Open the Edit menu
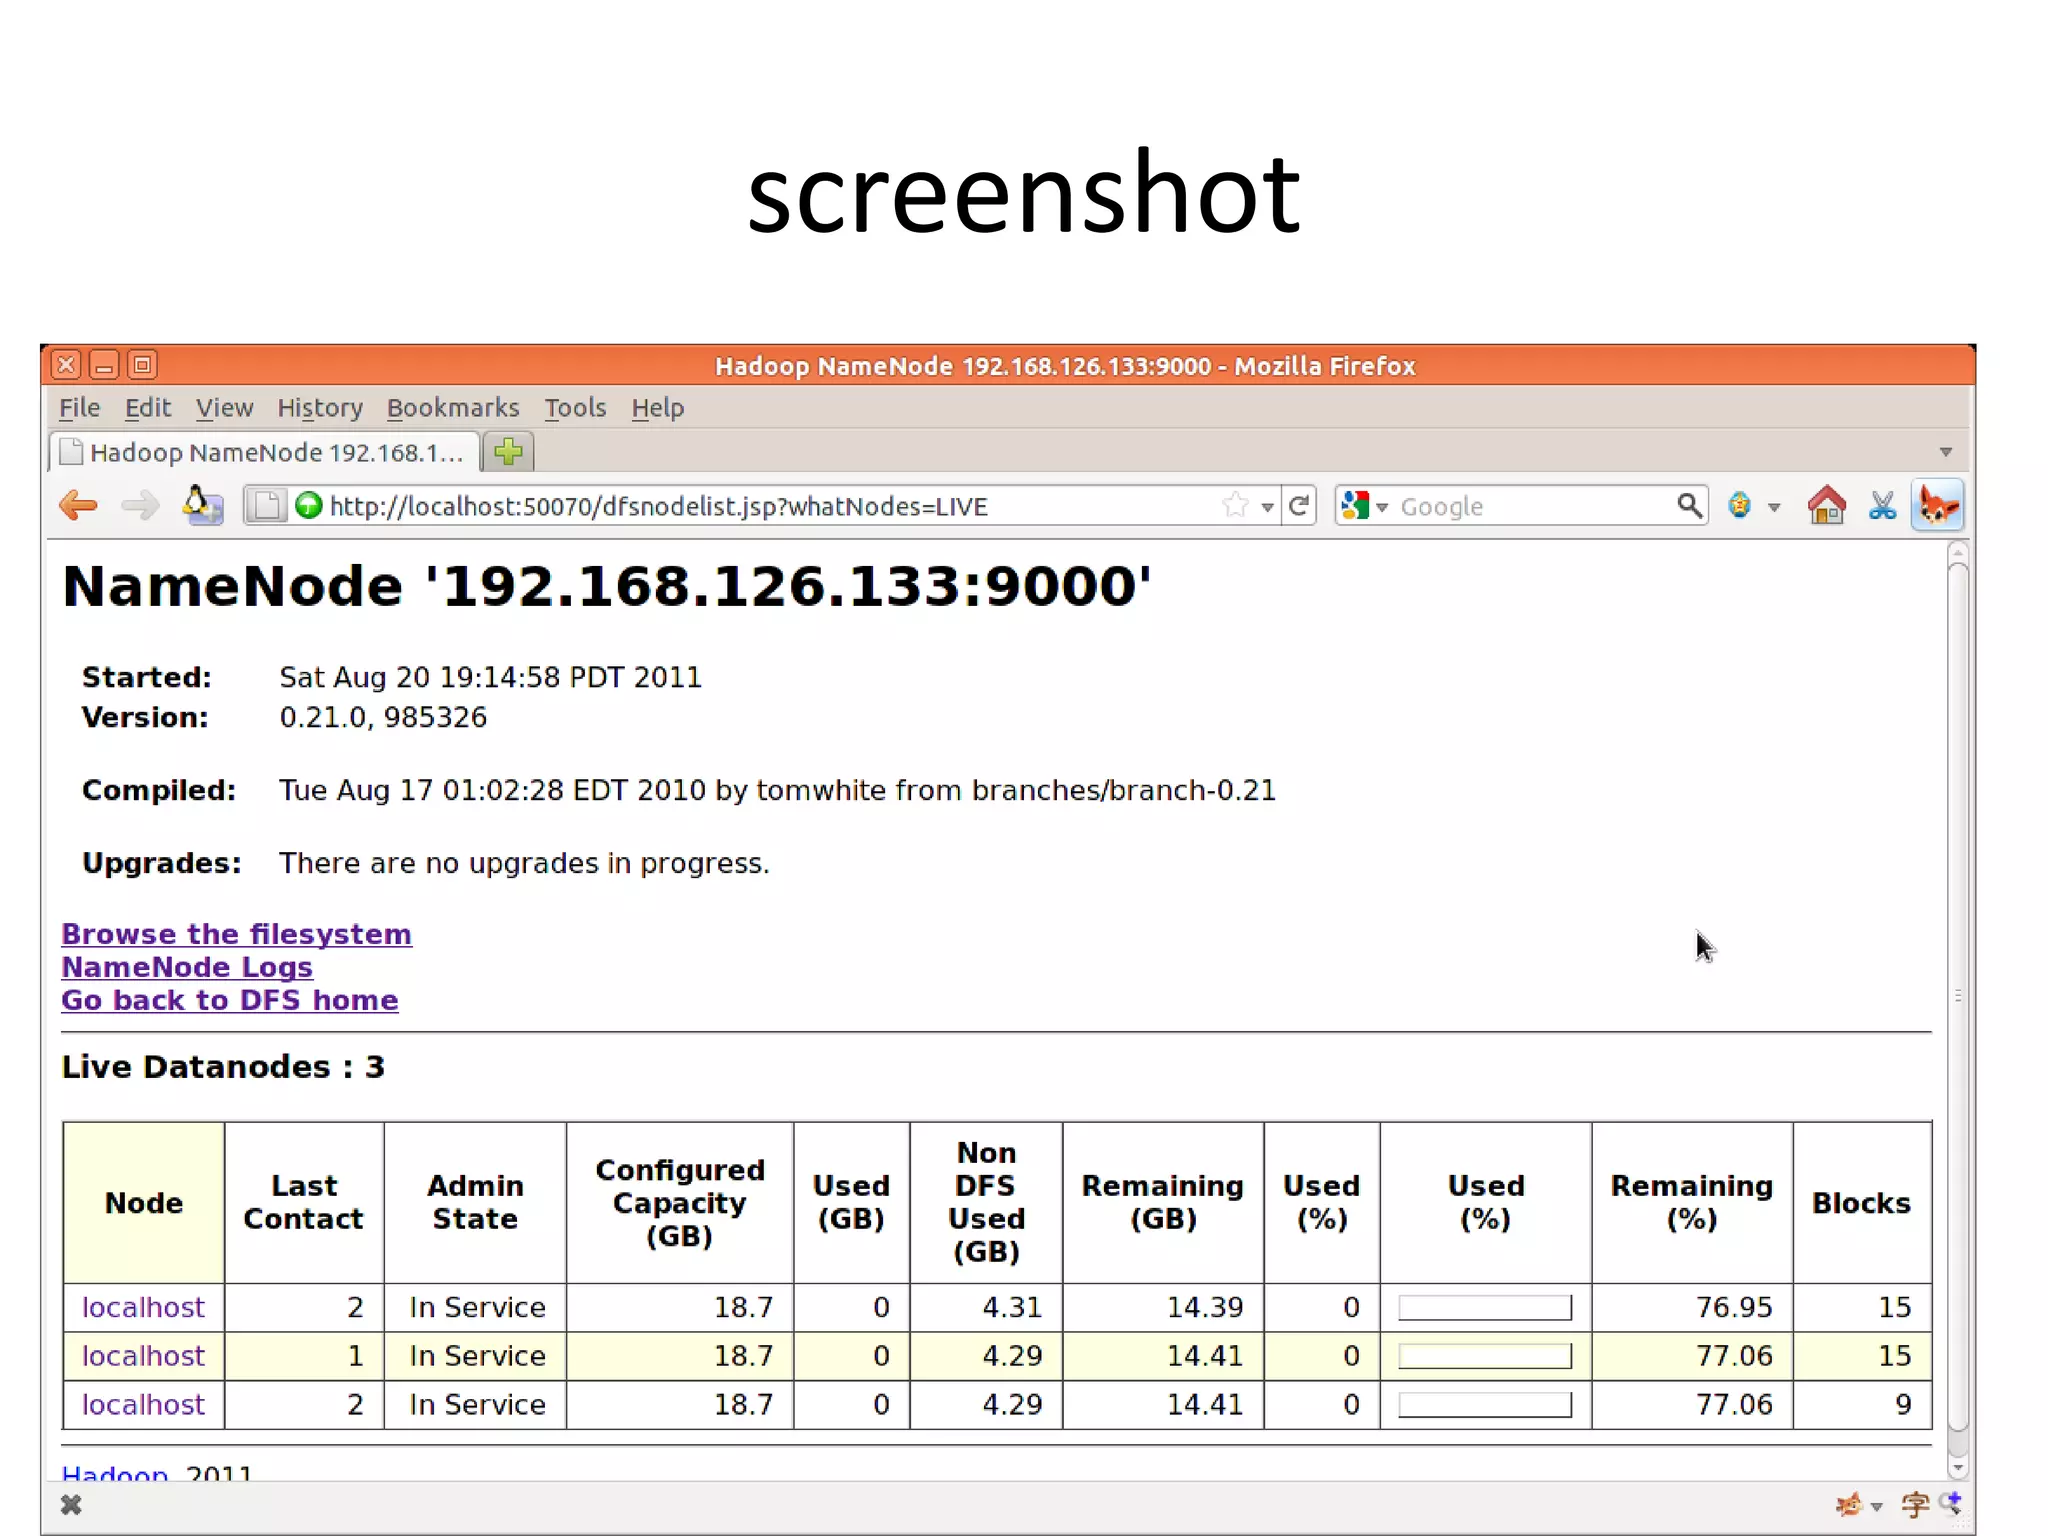This screenshot has width=2048, height=1536. click(148, 408)
